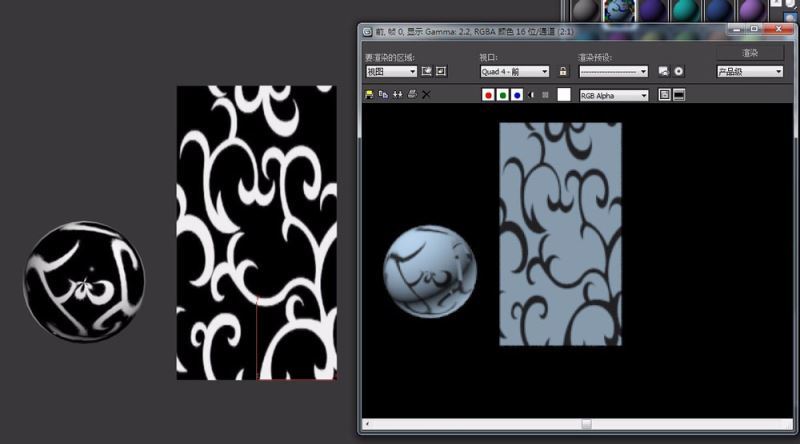Clear the rendered frame with the X icon
Screen dimensions: 800x444
426,95
